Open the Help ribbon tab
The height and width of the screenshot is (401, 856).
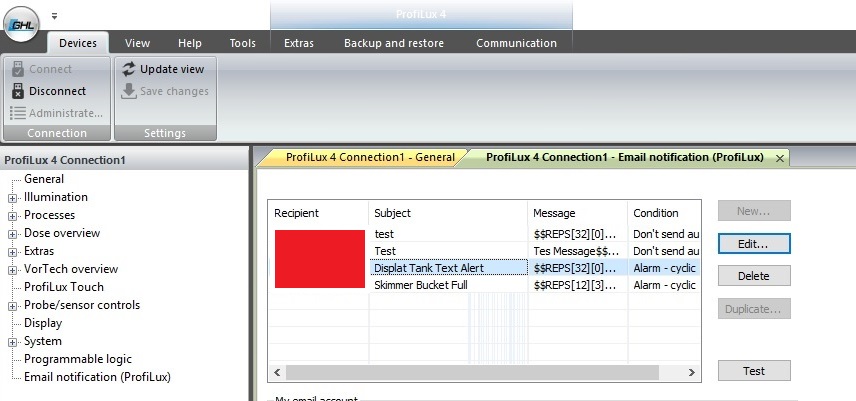coord(190,43)
